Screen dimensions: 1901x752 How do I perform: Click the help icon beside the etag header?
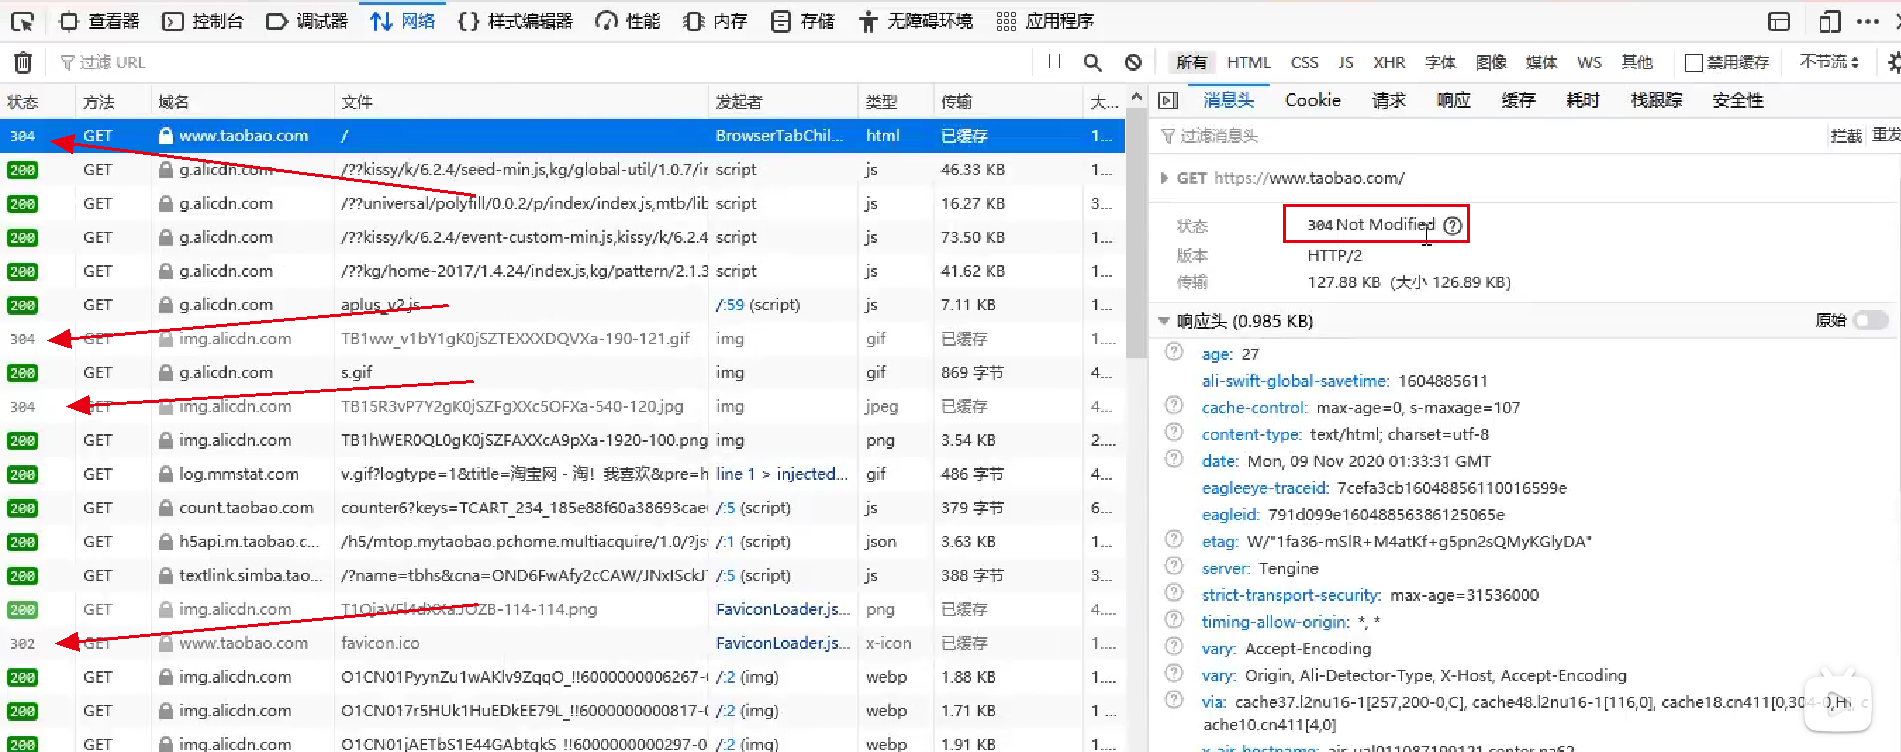click(1175, 540)
